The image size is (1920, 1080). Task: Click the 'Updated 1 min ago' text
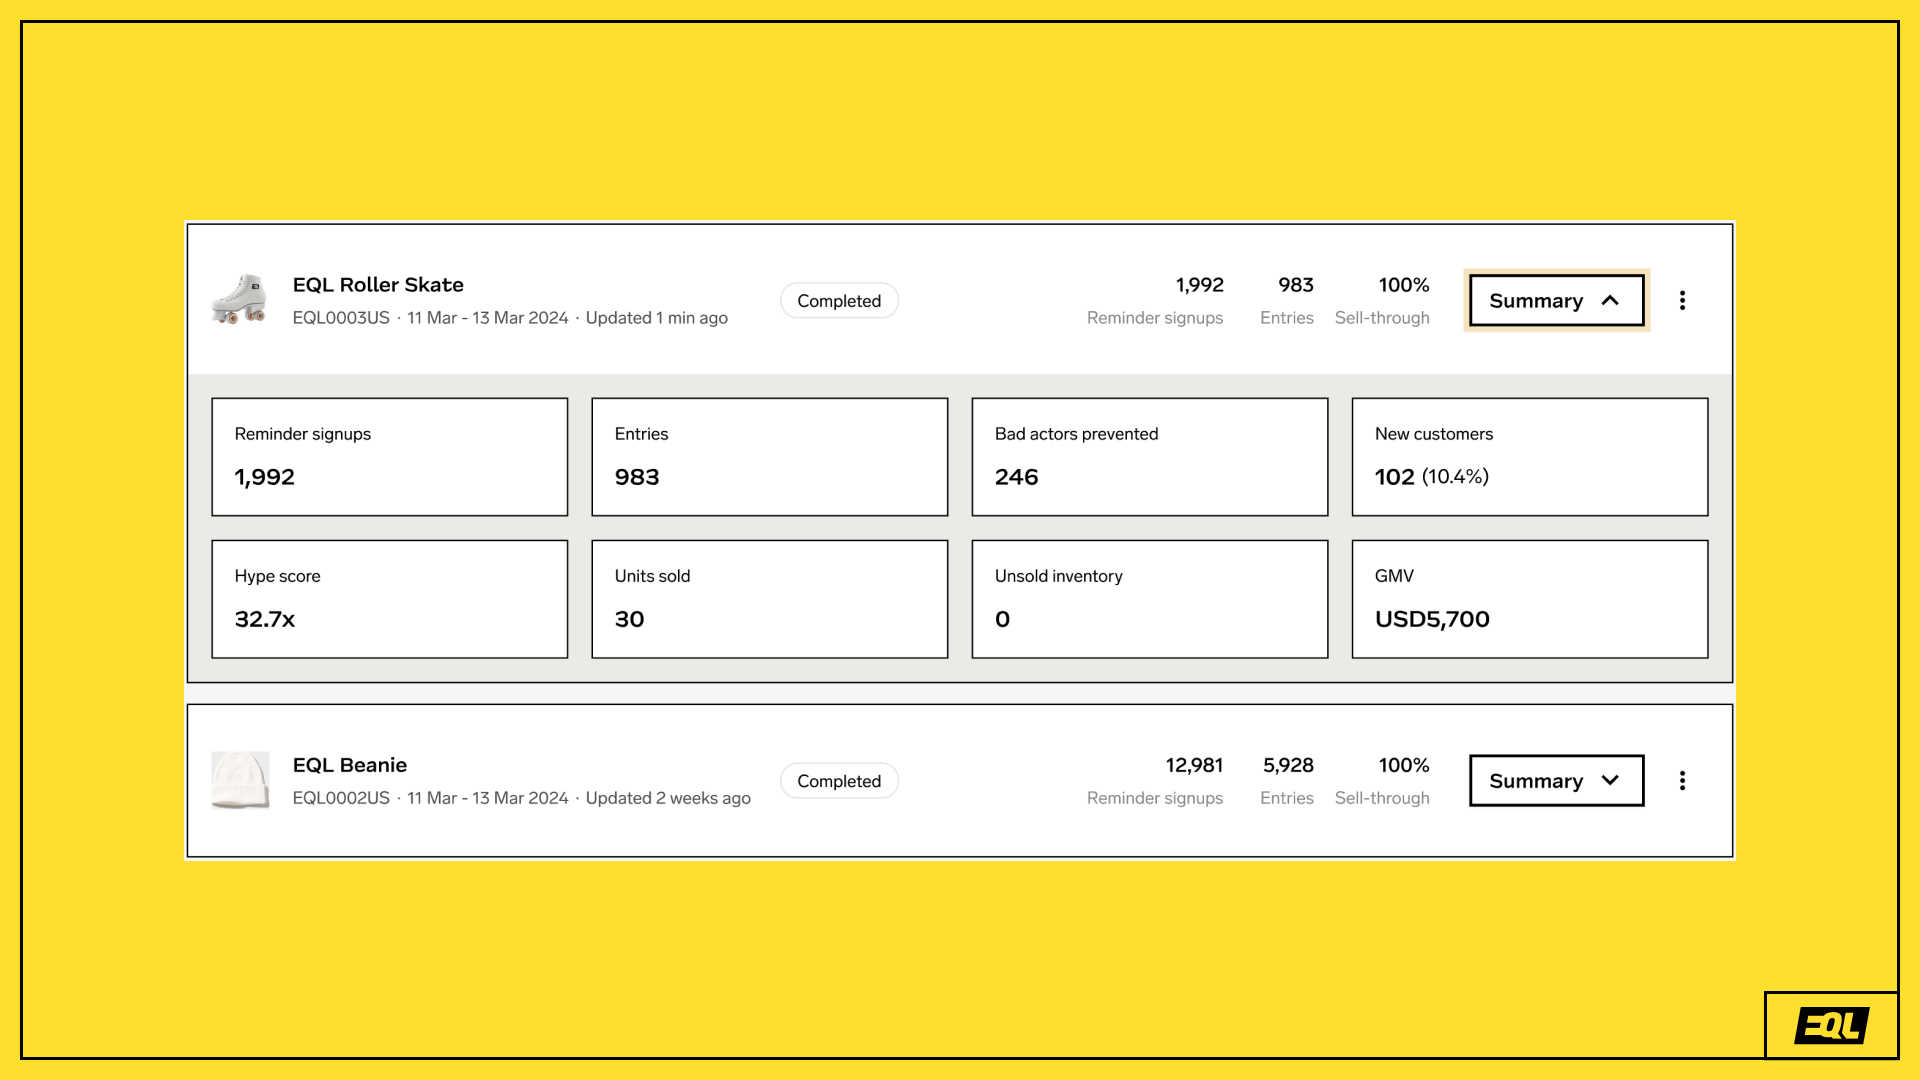(657, 318)
